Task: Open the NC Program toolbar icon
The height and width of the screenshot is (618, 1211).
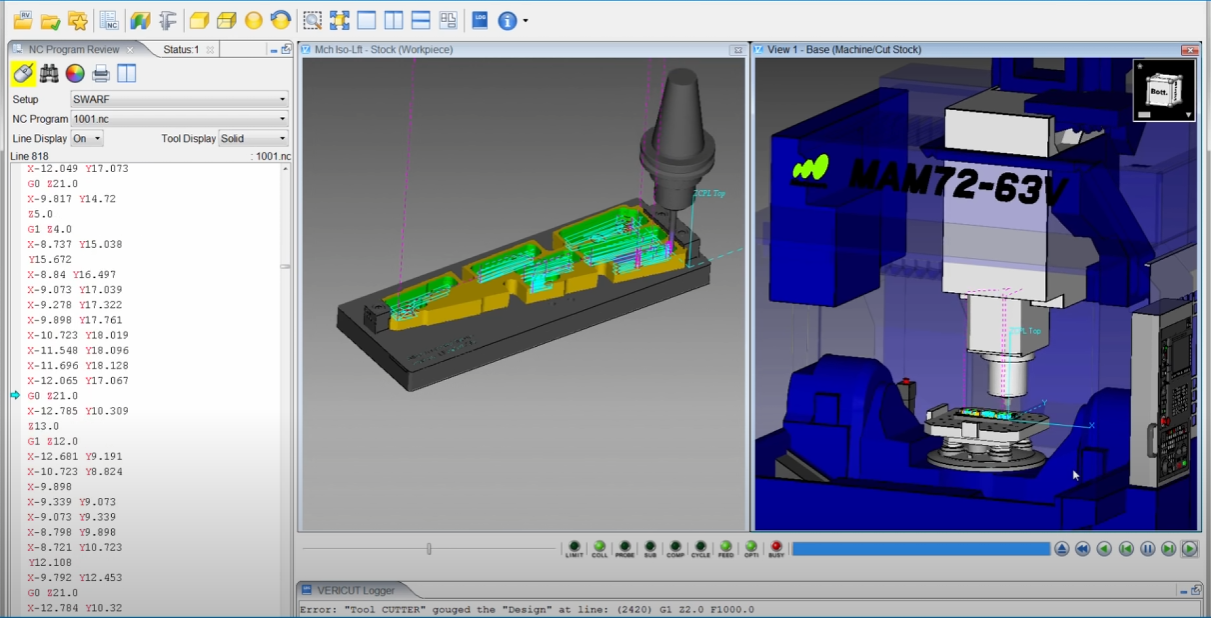Action: 109,20
